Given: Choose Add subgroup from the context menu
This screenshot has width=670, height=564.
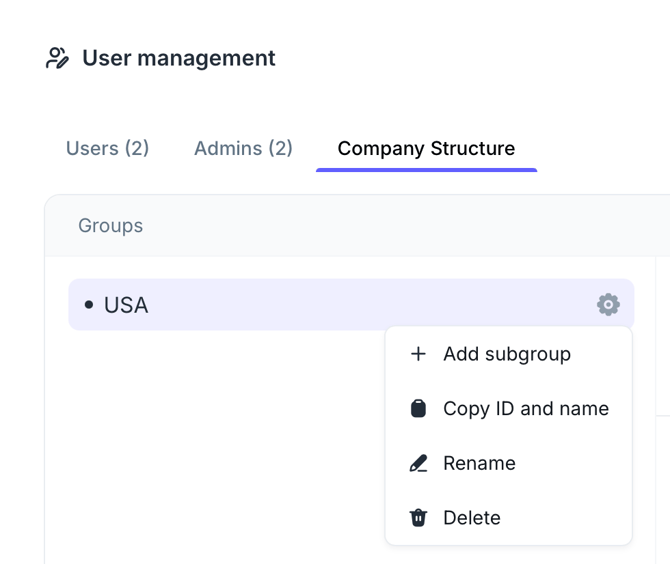Looking at the screenshot, I should click(506, 354).
